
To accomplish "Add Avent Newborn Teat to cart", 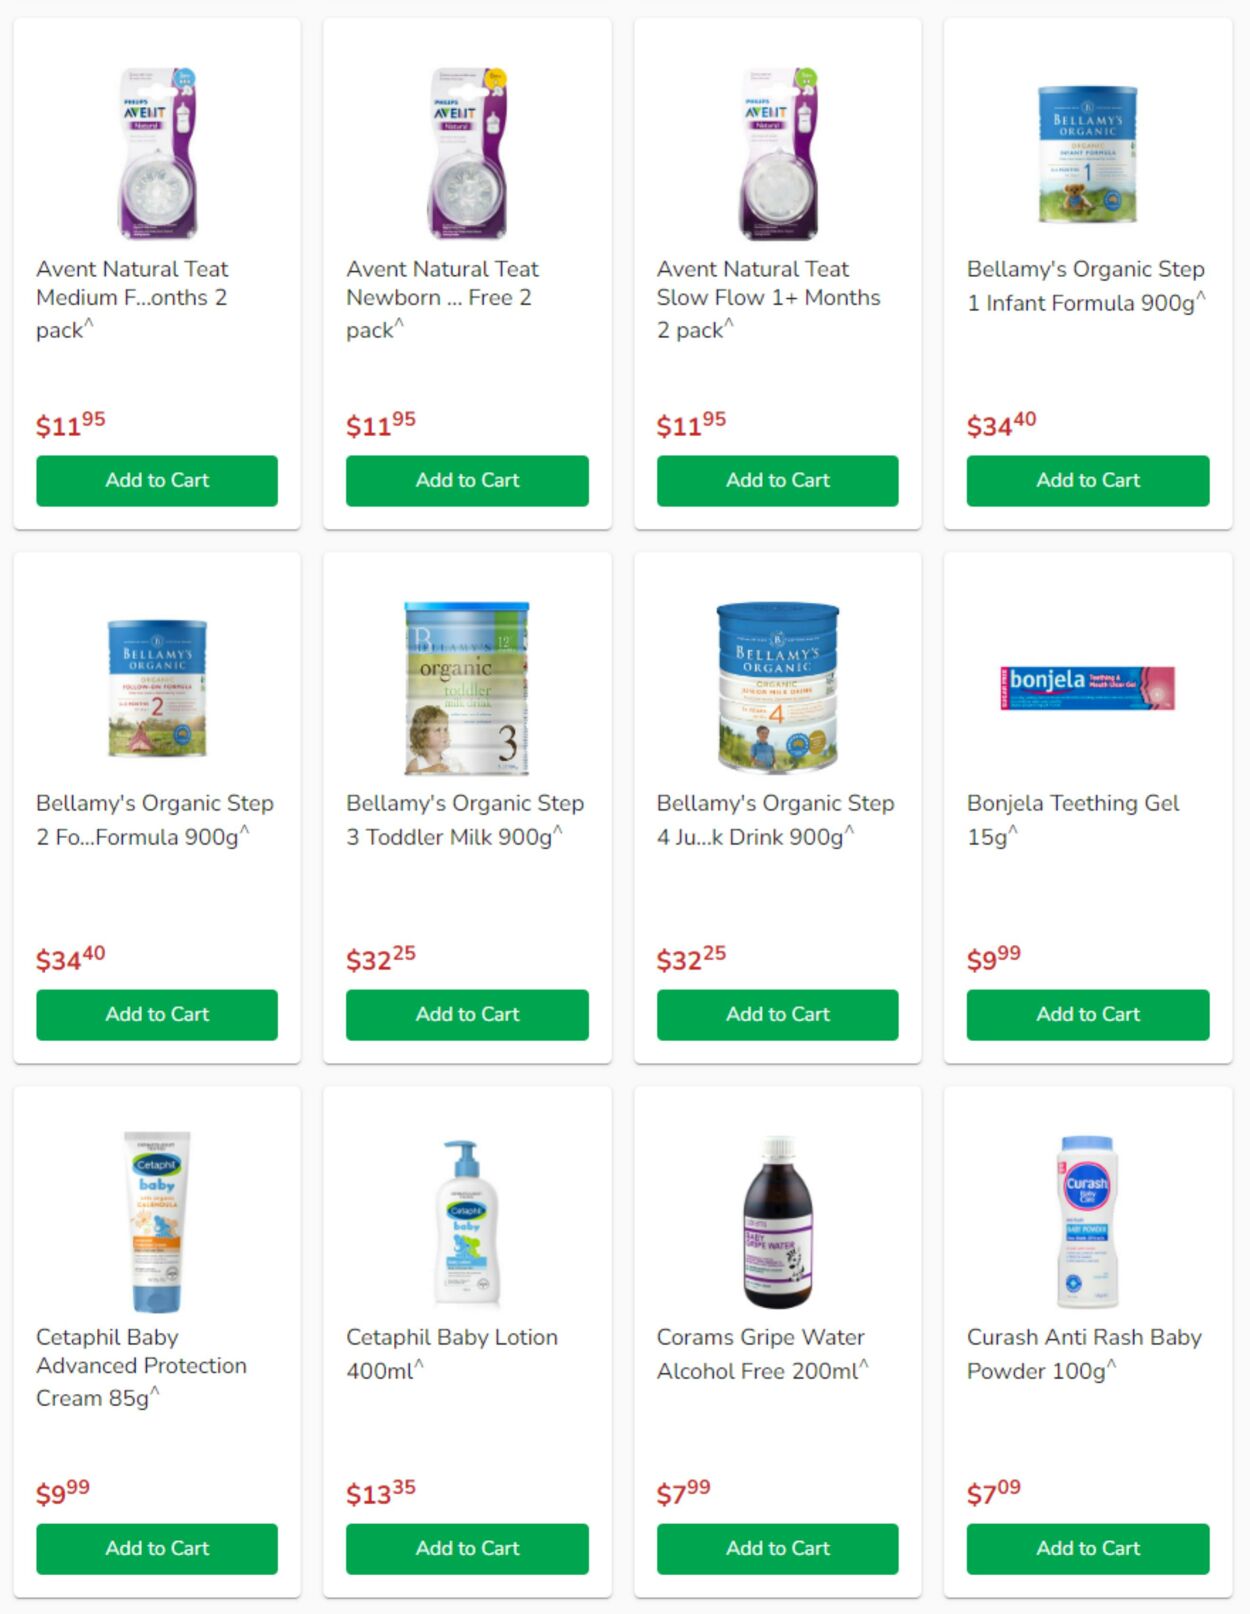I will pyautogui.click(x=467, y=480).
